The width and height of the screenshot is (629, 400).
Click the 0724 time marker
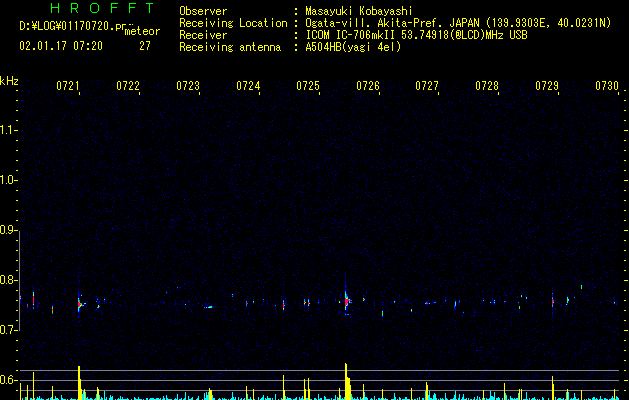[x=248, y=86]
